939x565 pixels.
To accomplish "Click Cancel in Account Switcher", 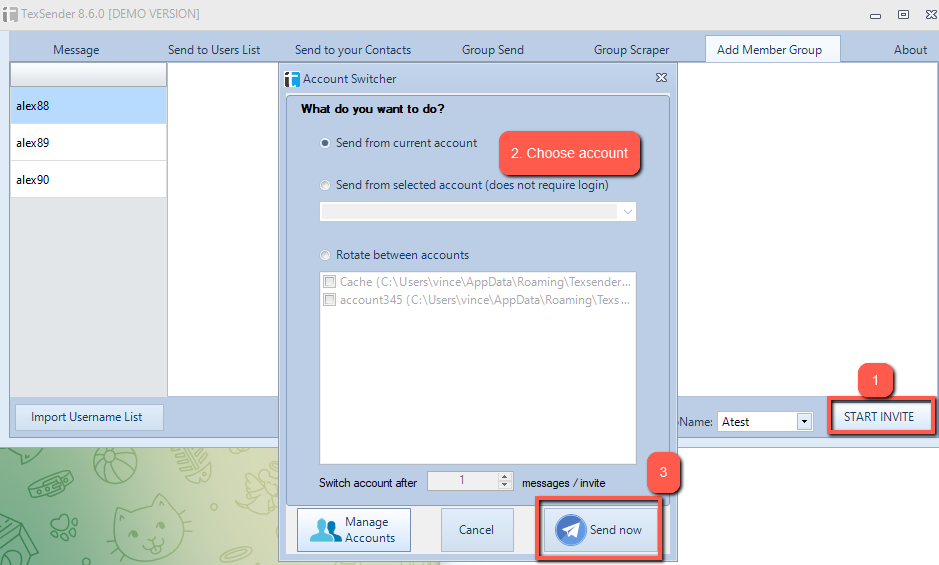I will pyautogui.click(x=477, y=530).
